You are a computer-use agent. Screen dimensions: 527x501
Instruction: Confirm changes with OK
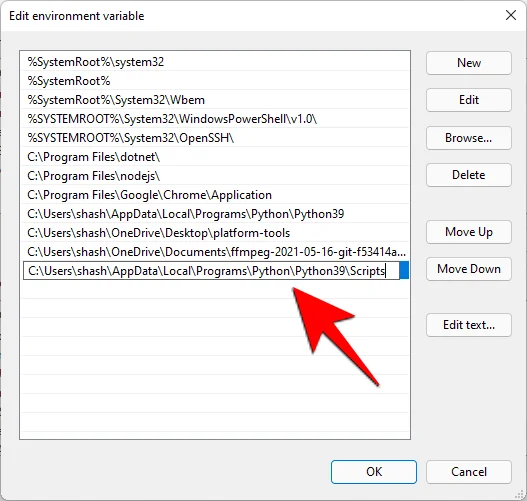pos(374,472)
